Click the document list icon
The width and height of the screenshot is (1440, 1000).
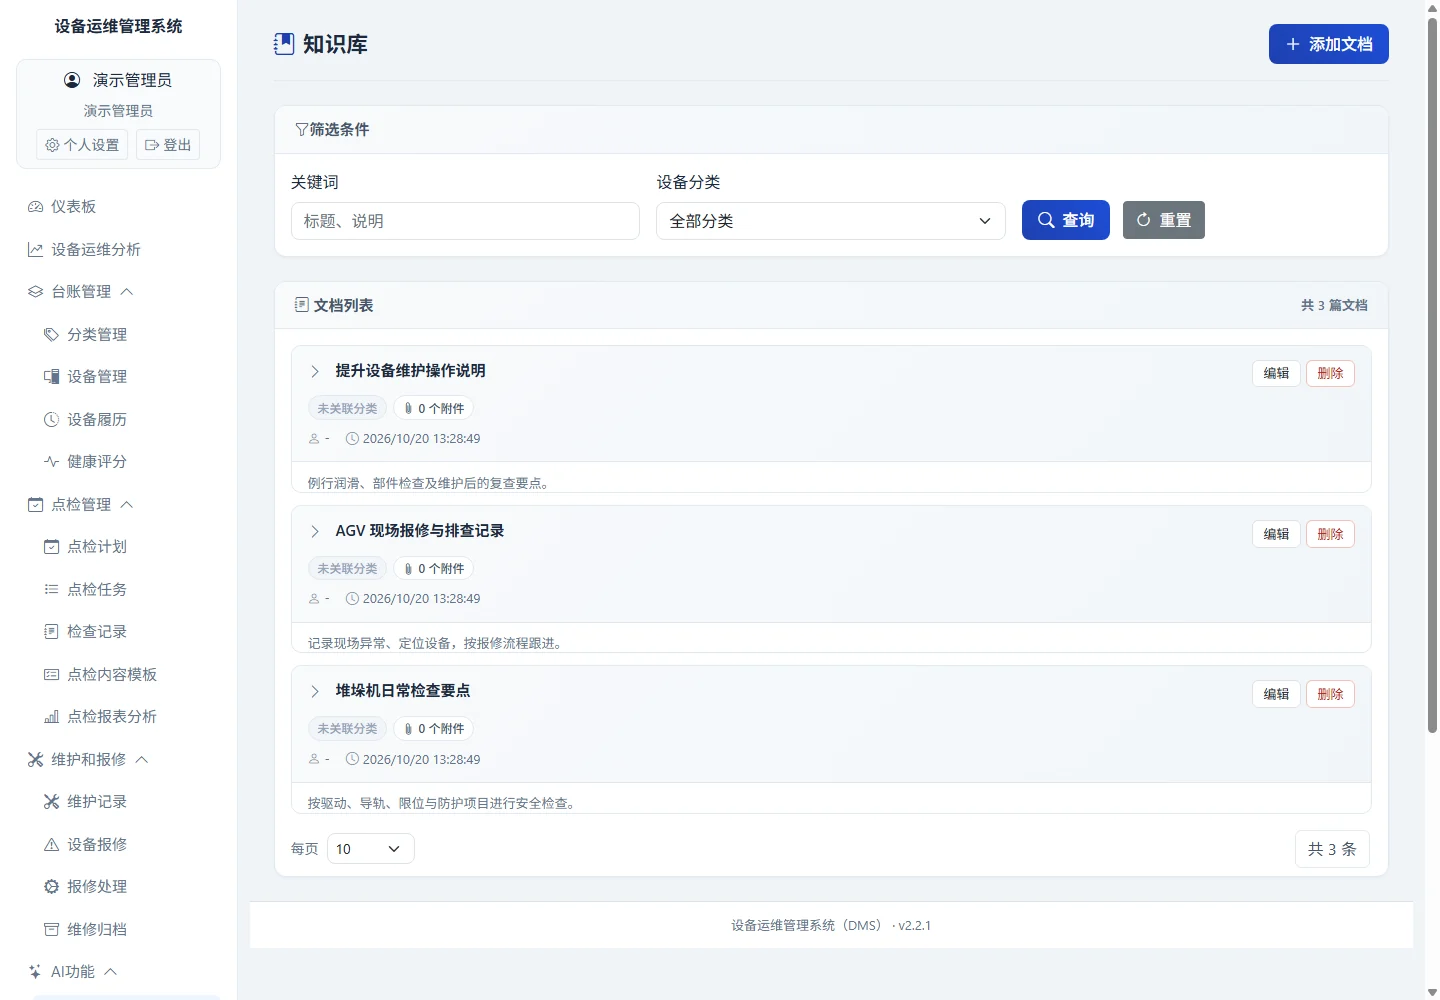click(301, 305)
